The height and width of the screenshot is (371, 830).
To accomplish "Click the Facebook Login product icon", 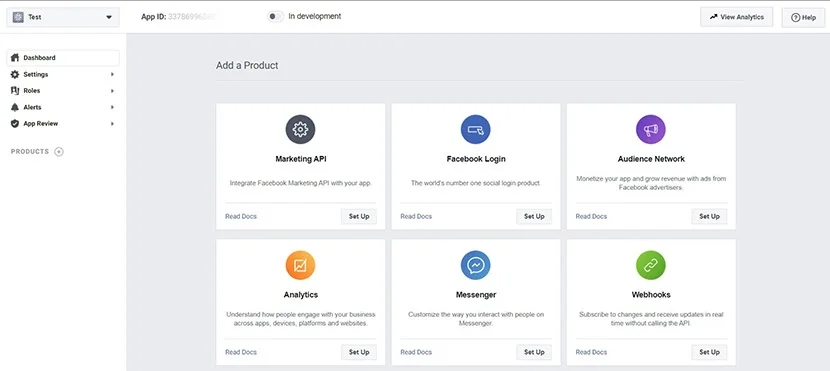I will (475, 130).
